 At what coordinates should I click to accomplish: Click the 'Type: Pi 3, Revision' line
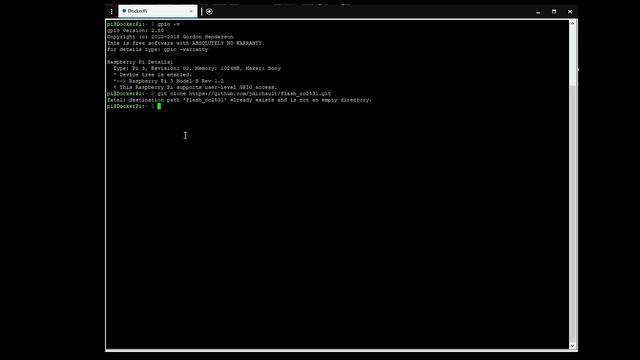[x=197, y=68]
